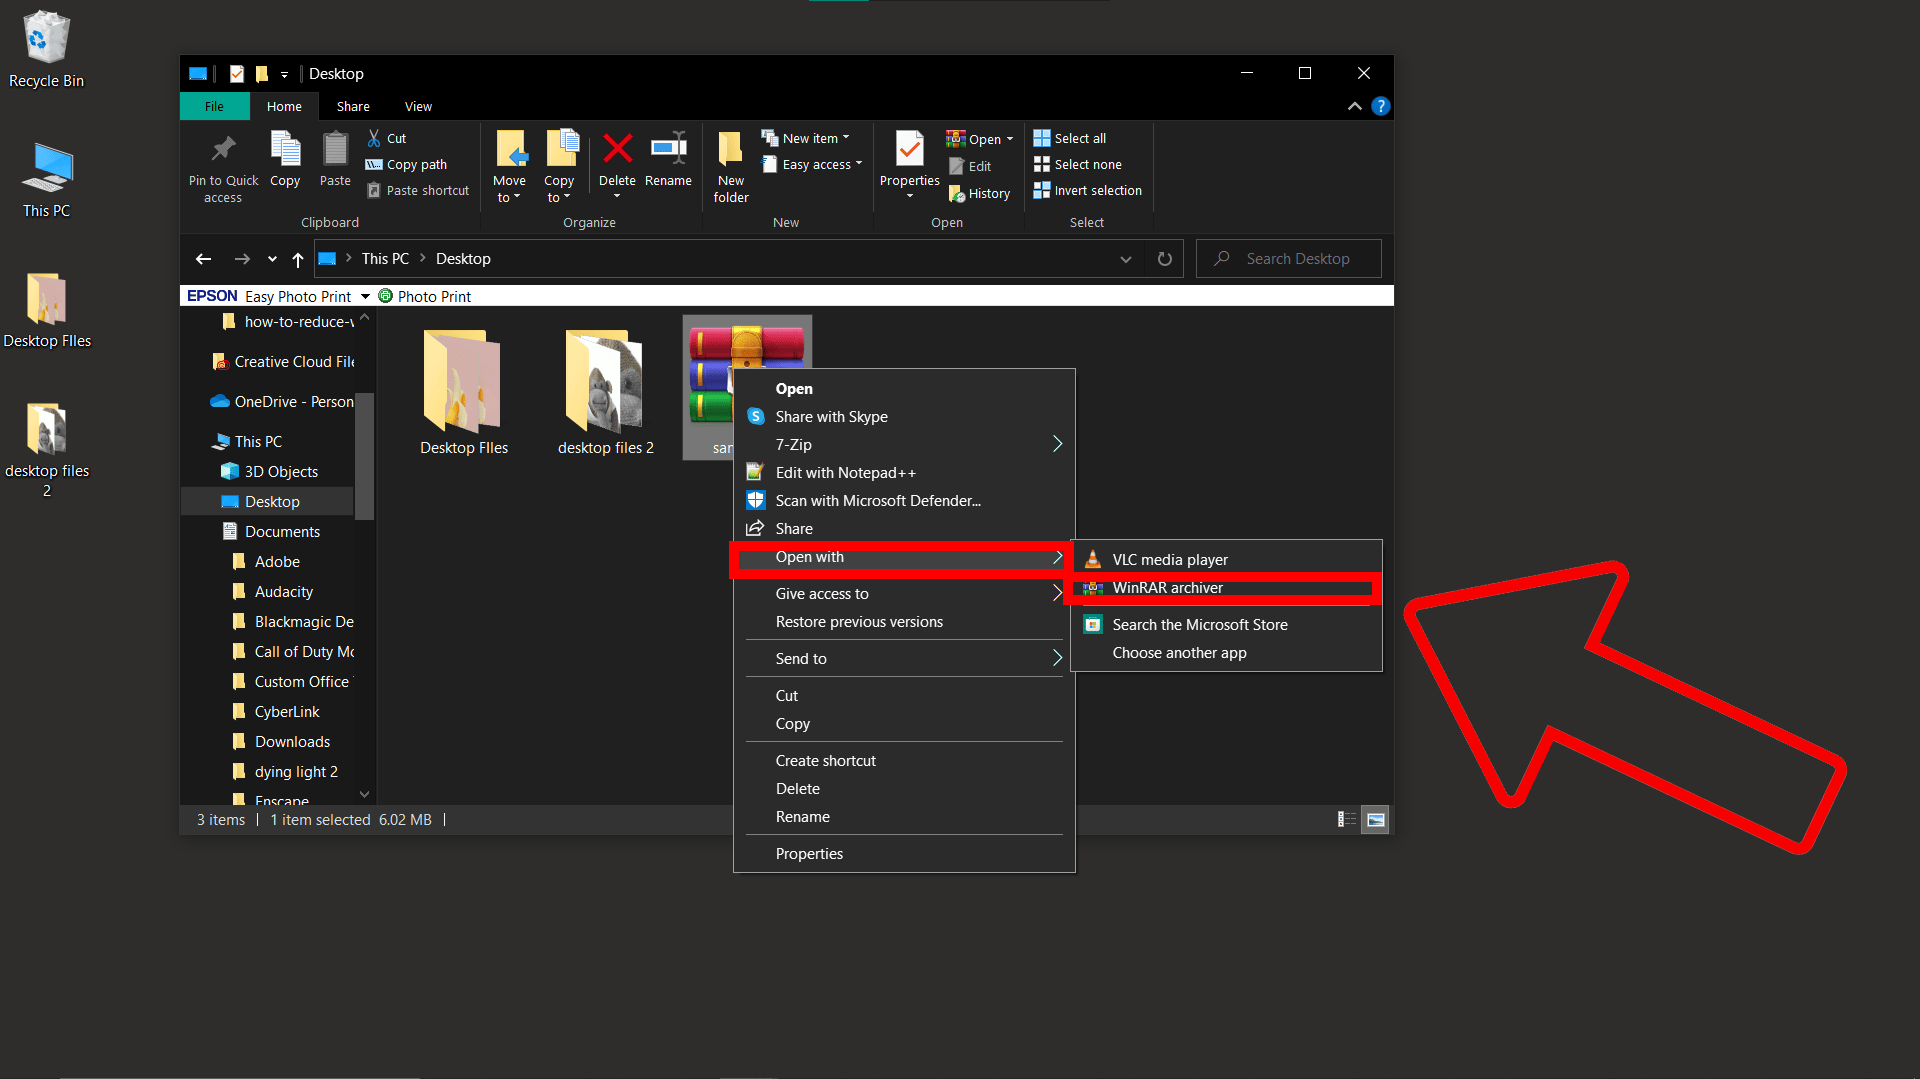Expand the New item dropdown

[846, 137]
